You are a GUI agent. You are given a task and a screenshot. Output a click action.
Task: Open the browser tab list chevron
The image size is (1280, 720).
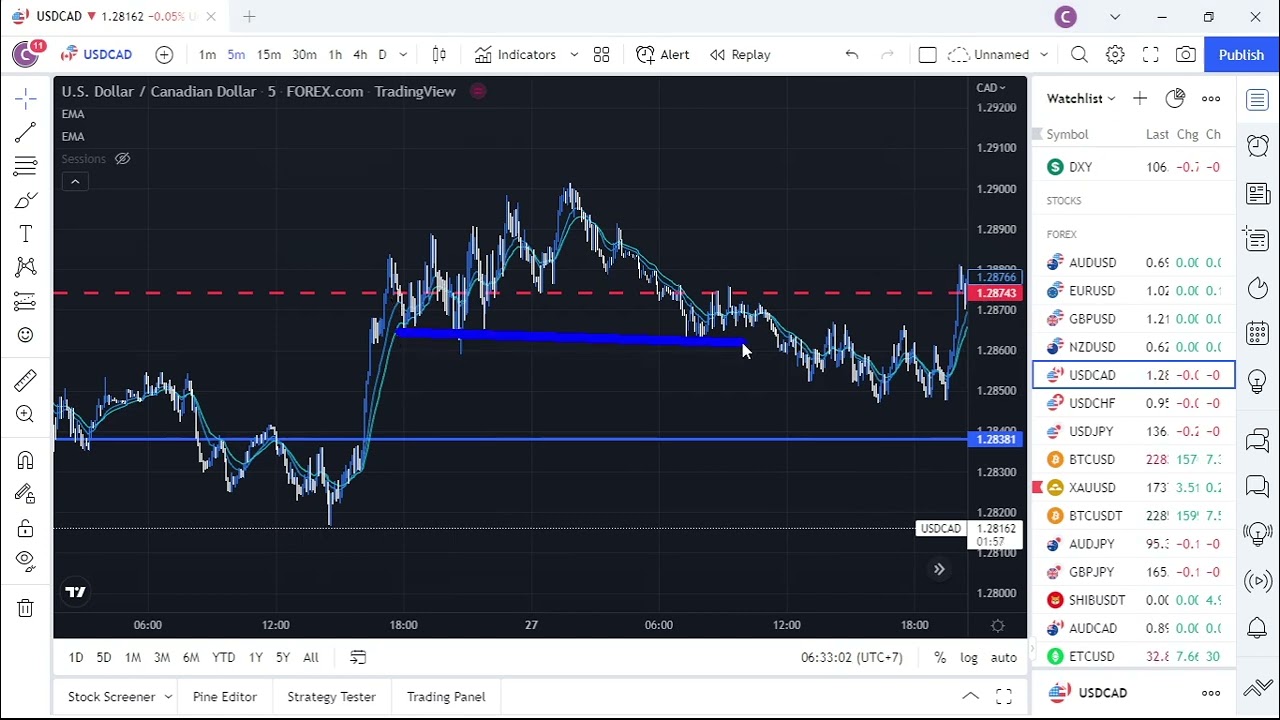pos(1115,17)
